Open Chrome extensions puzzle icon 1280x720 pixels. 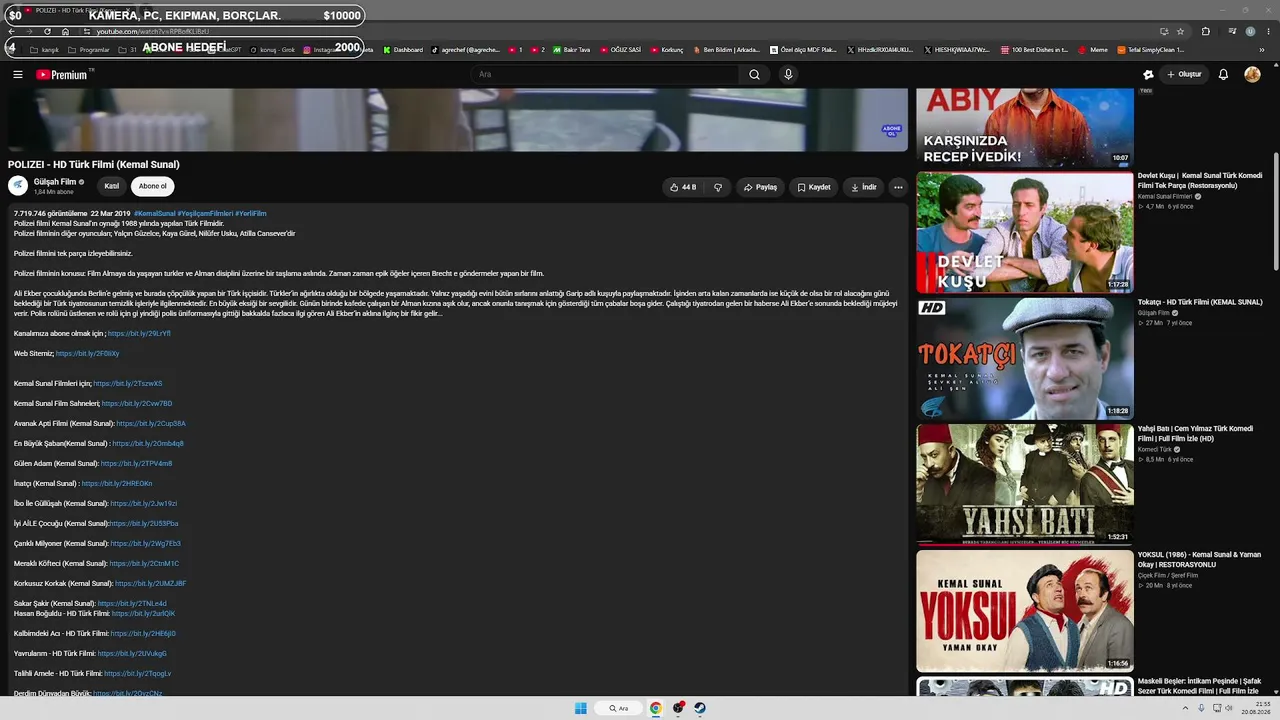click(1206, 31)
